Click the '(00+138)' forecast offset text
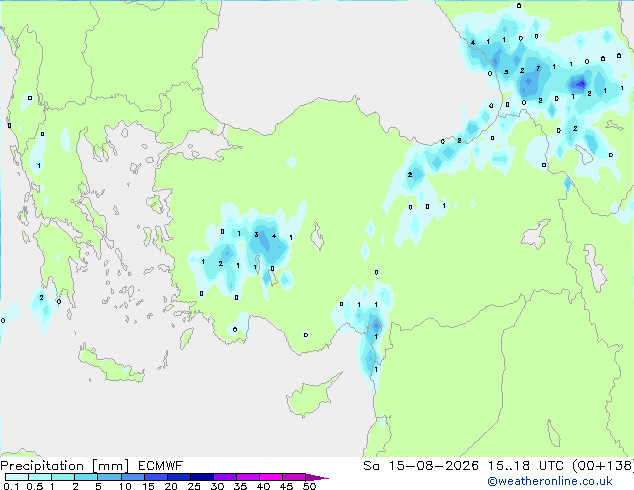Image resolution: width=634 pixels, height=490 pixels. pyautogui.click(x=603, y=466)
